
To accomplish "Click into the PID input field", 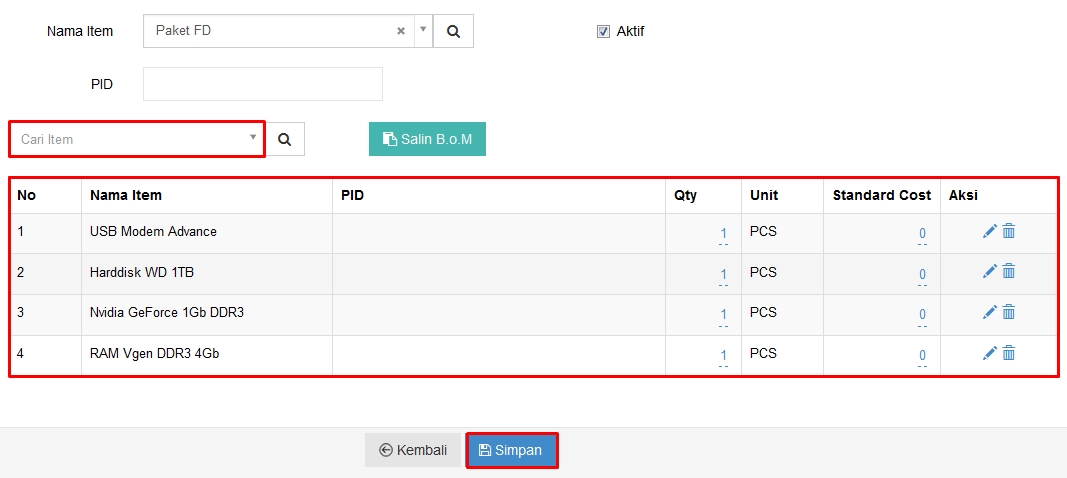I will (263, 84).
